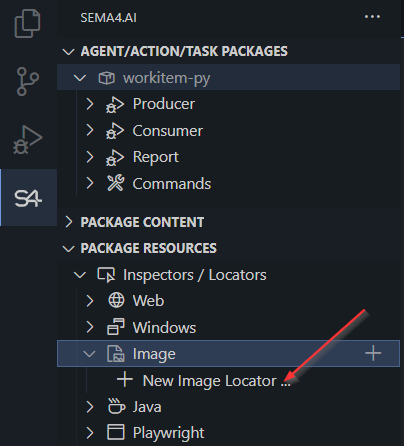Open the SEMA4.AI more actions ellipsis
This screenshot has height=446, width=404.
tap(372, 17)
